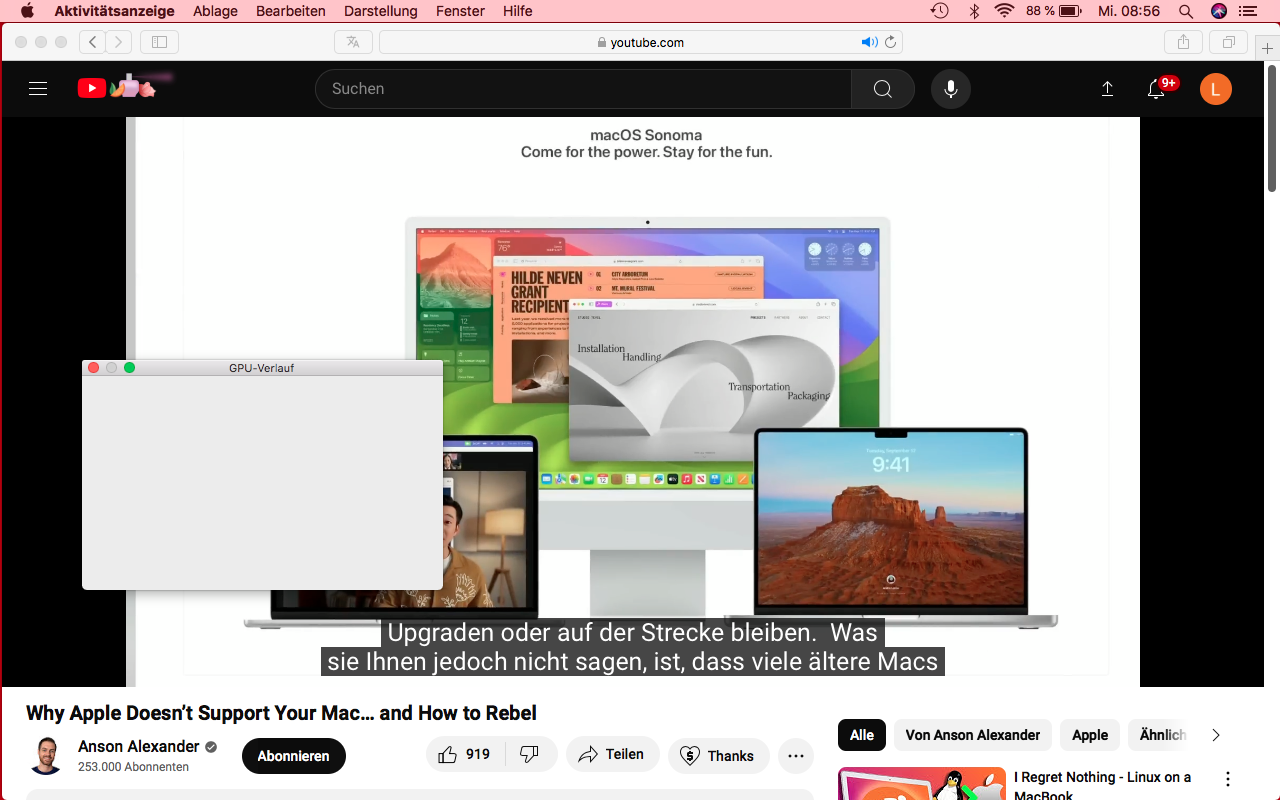Viewport: 1280px width, 800px height.
Task: Open the Anson Alexander channel name link
Action: (139, 747)
